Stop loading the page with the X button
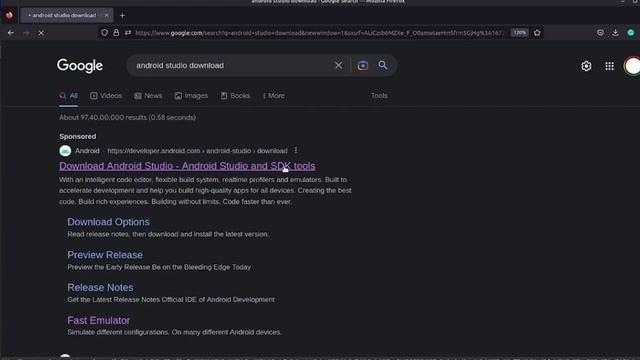This screenshot has height=360, width=640. (41, 33)
